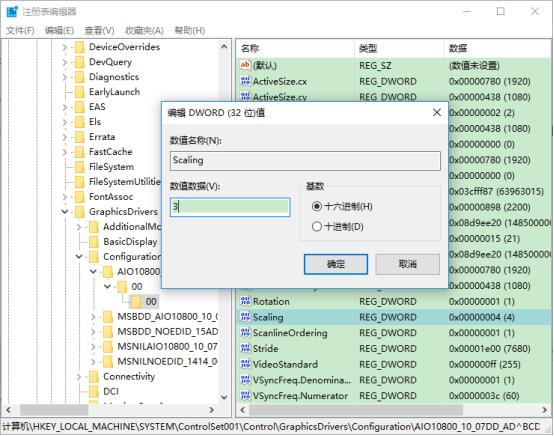Click the DeviceOverrides folder icon
The height and width of the screenshot is (436, 554).
coord(80,47)
